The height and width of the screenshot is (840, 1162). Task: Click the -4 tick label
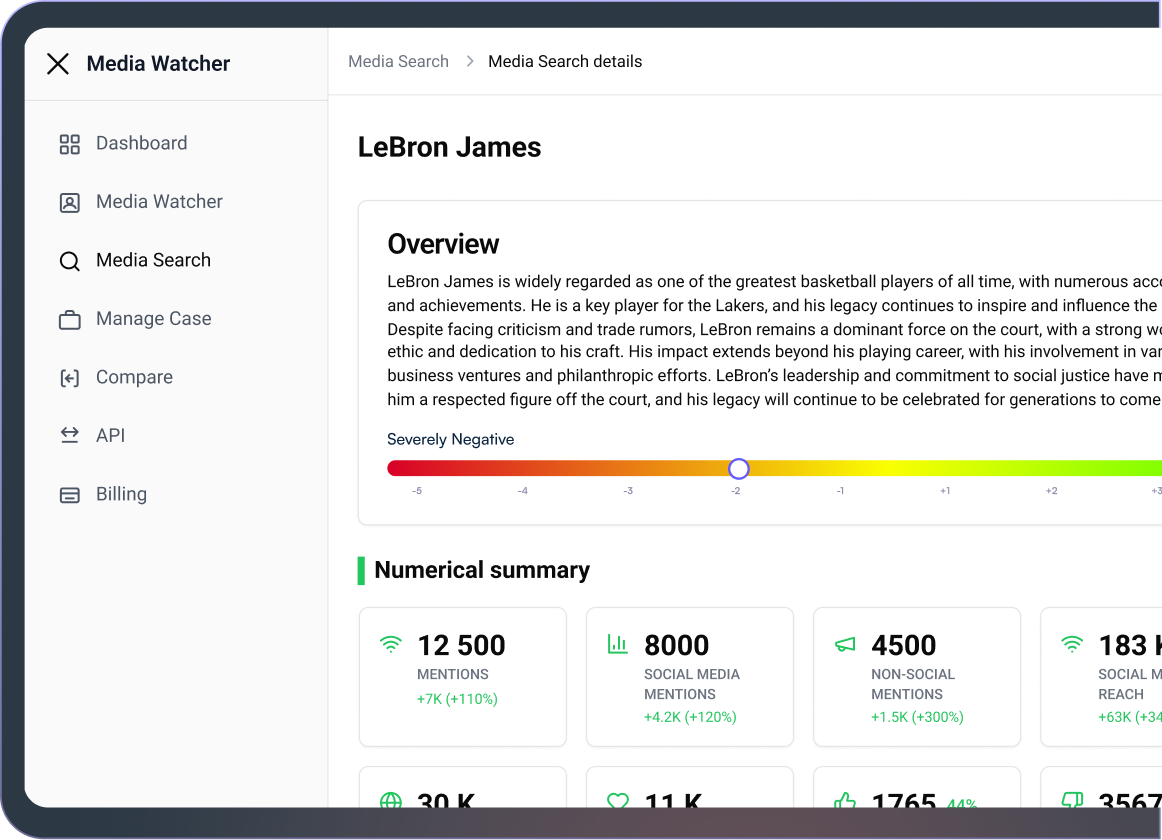pyautogui.click(x=522, y=491)
